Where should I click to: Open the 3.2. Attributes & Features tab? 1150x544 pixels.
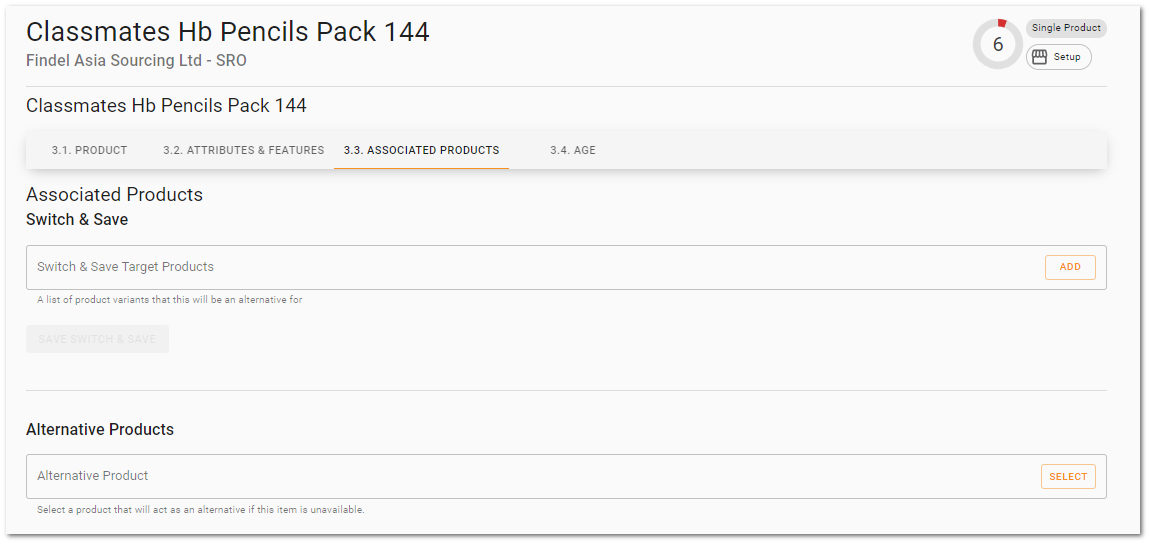tap(243, 150)
